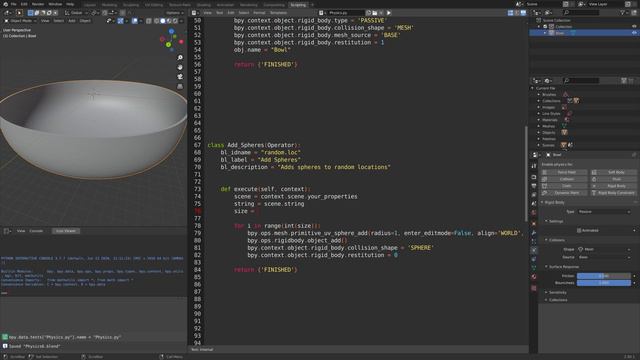Open a text file using the folder icon
The height and width of the screenshot is (360, 640).
pyautogui.click(x=375, y=13)
